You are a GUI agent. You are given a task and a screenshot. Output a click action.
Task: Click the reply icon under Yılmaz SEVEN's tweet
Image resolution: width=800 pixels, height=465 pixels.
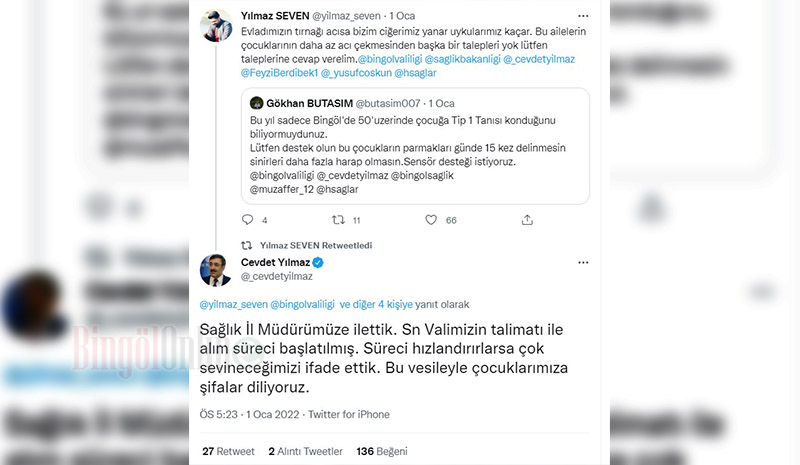pos(247,220)
